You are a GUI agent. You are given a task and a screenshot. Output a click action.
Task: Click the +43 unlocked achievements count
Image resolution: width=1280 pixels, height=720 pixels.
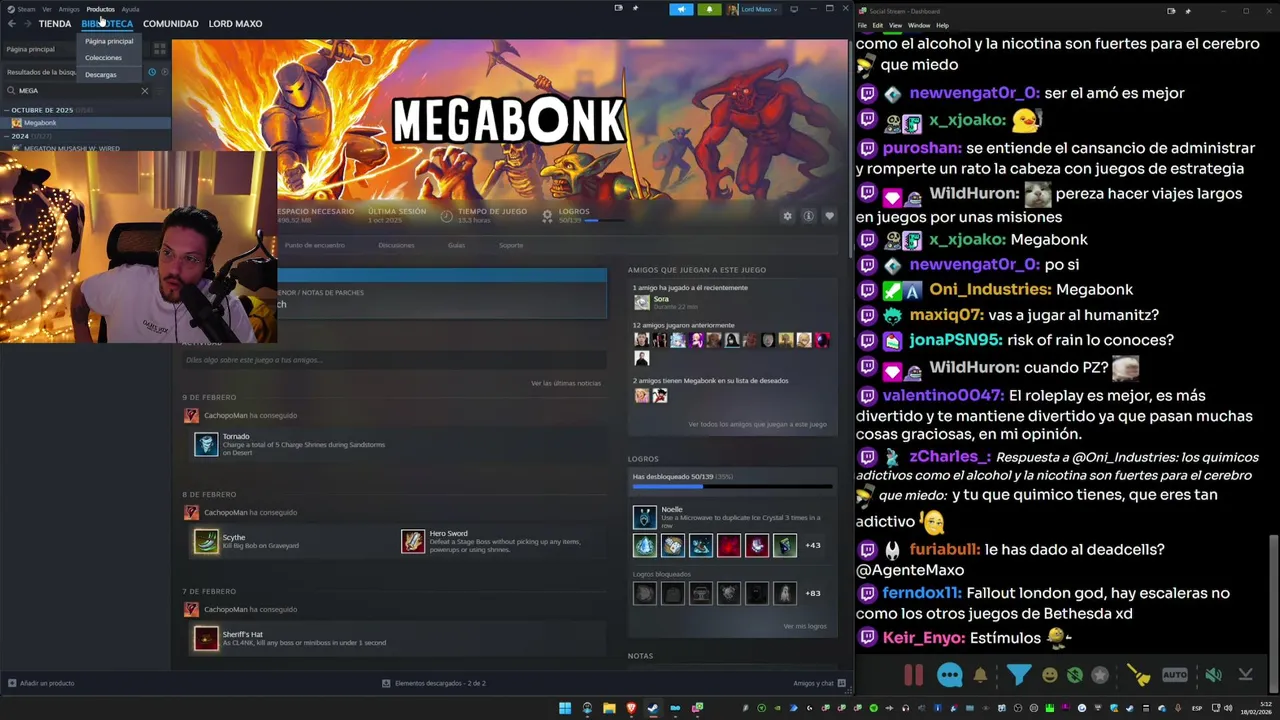click(x=813, y=545)
